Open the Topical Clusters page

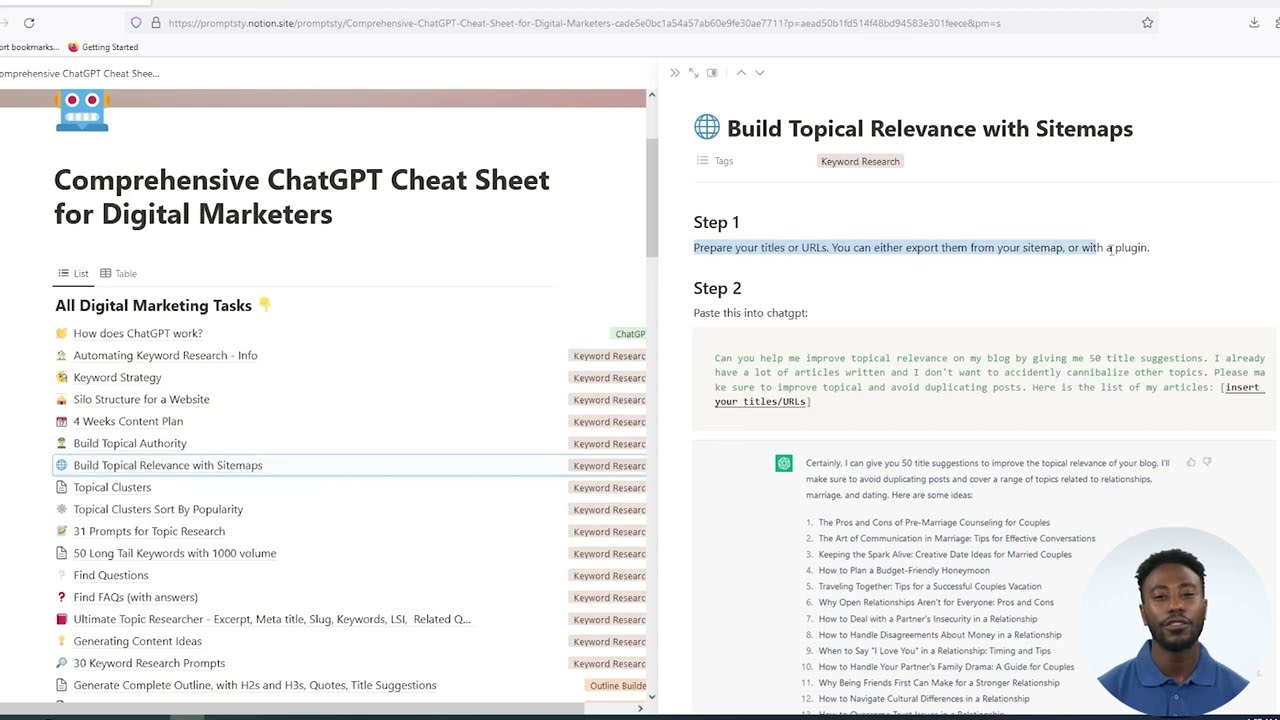coord(112,487)
